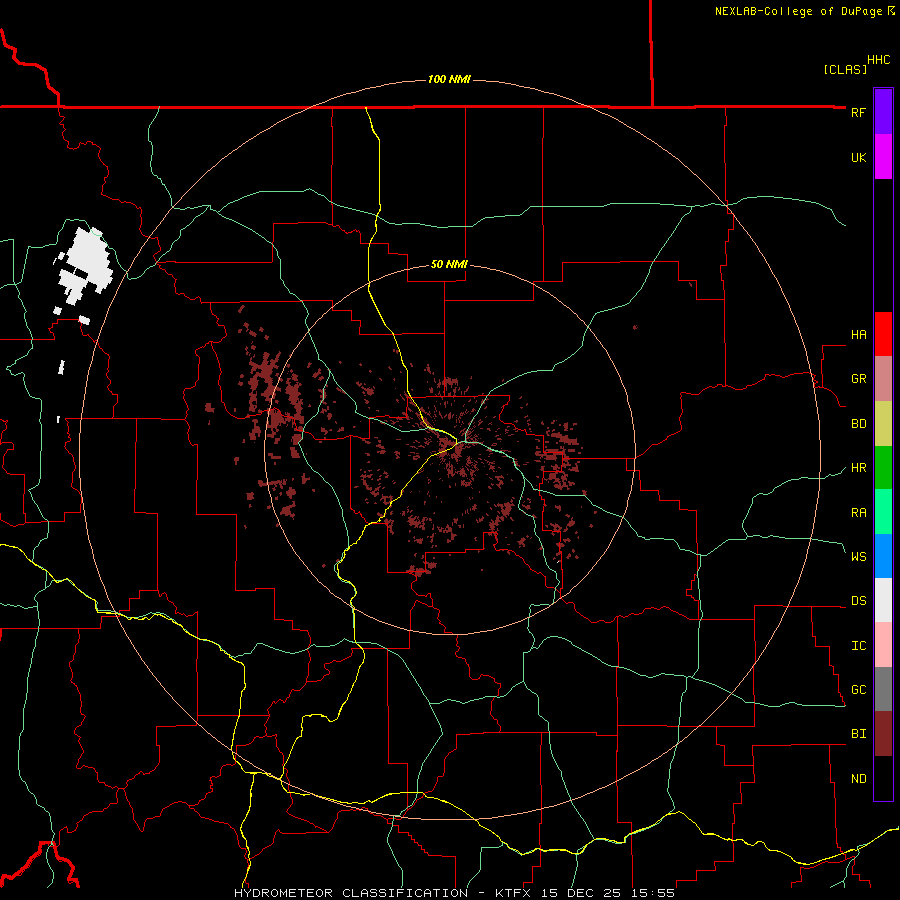Click the BI legend label
Viewport: 900px width, 900px height.
858,734
